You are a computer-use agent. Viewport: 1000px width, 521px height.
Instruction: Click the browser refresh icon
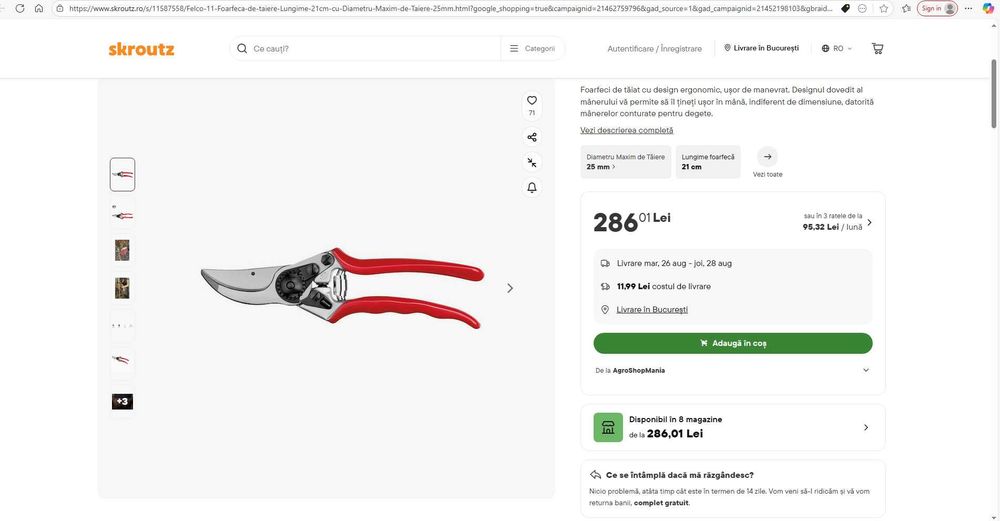(20, 8)
